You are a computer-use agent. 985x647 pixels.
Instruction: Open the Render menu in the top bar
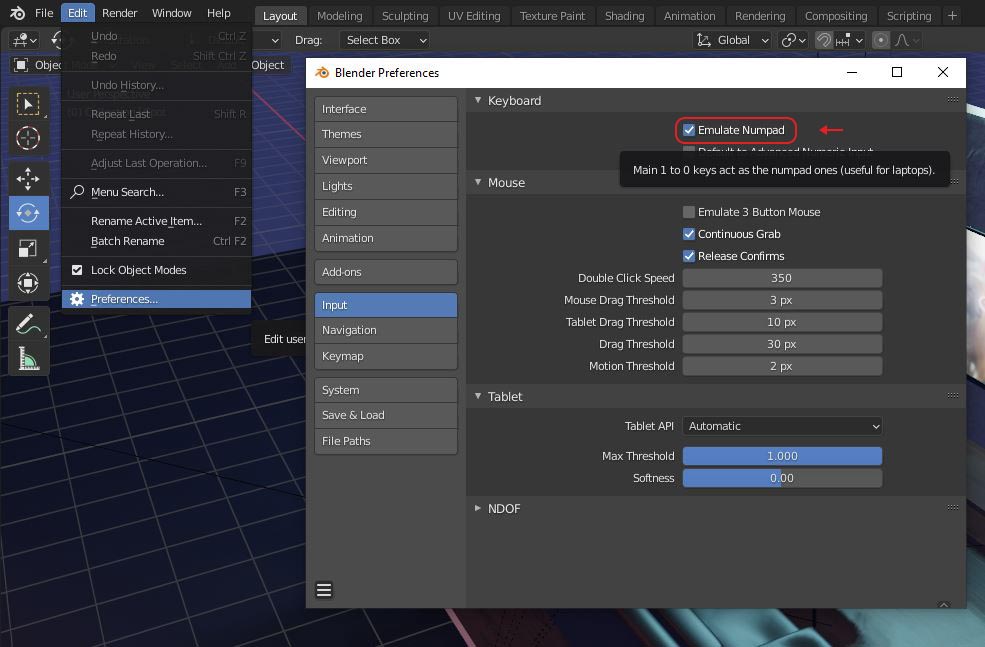coord(118,12)
